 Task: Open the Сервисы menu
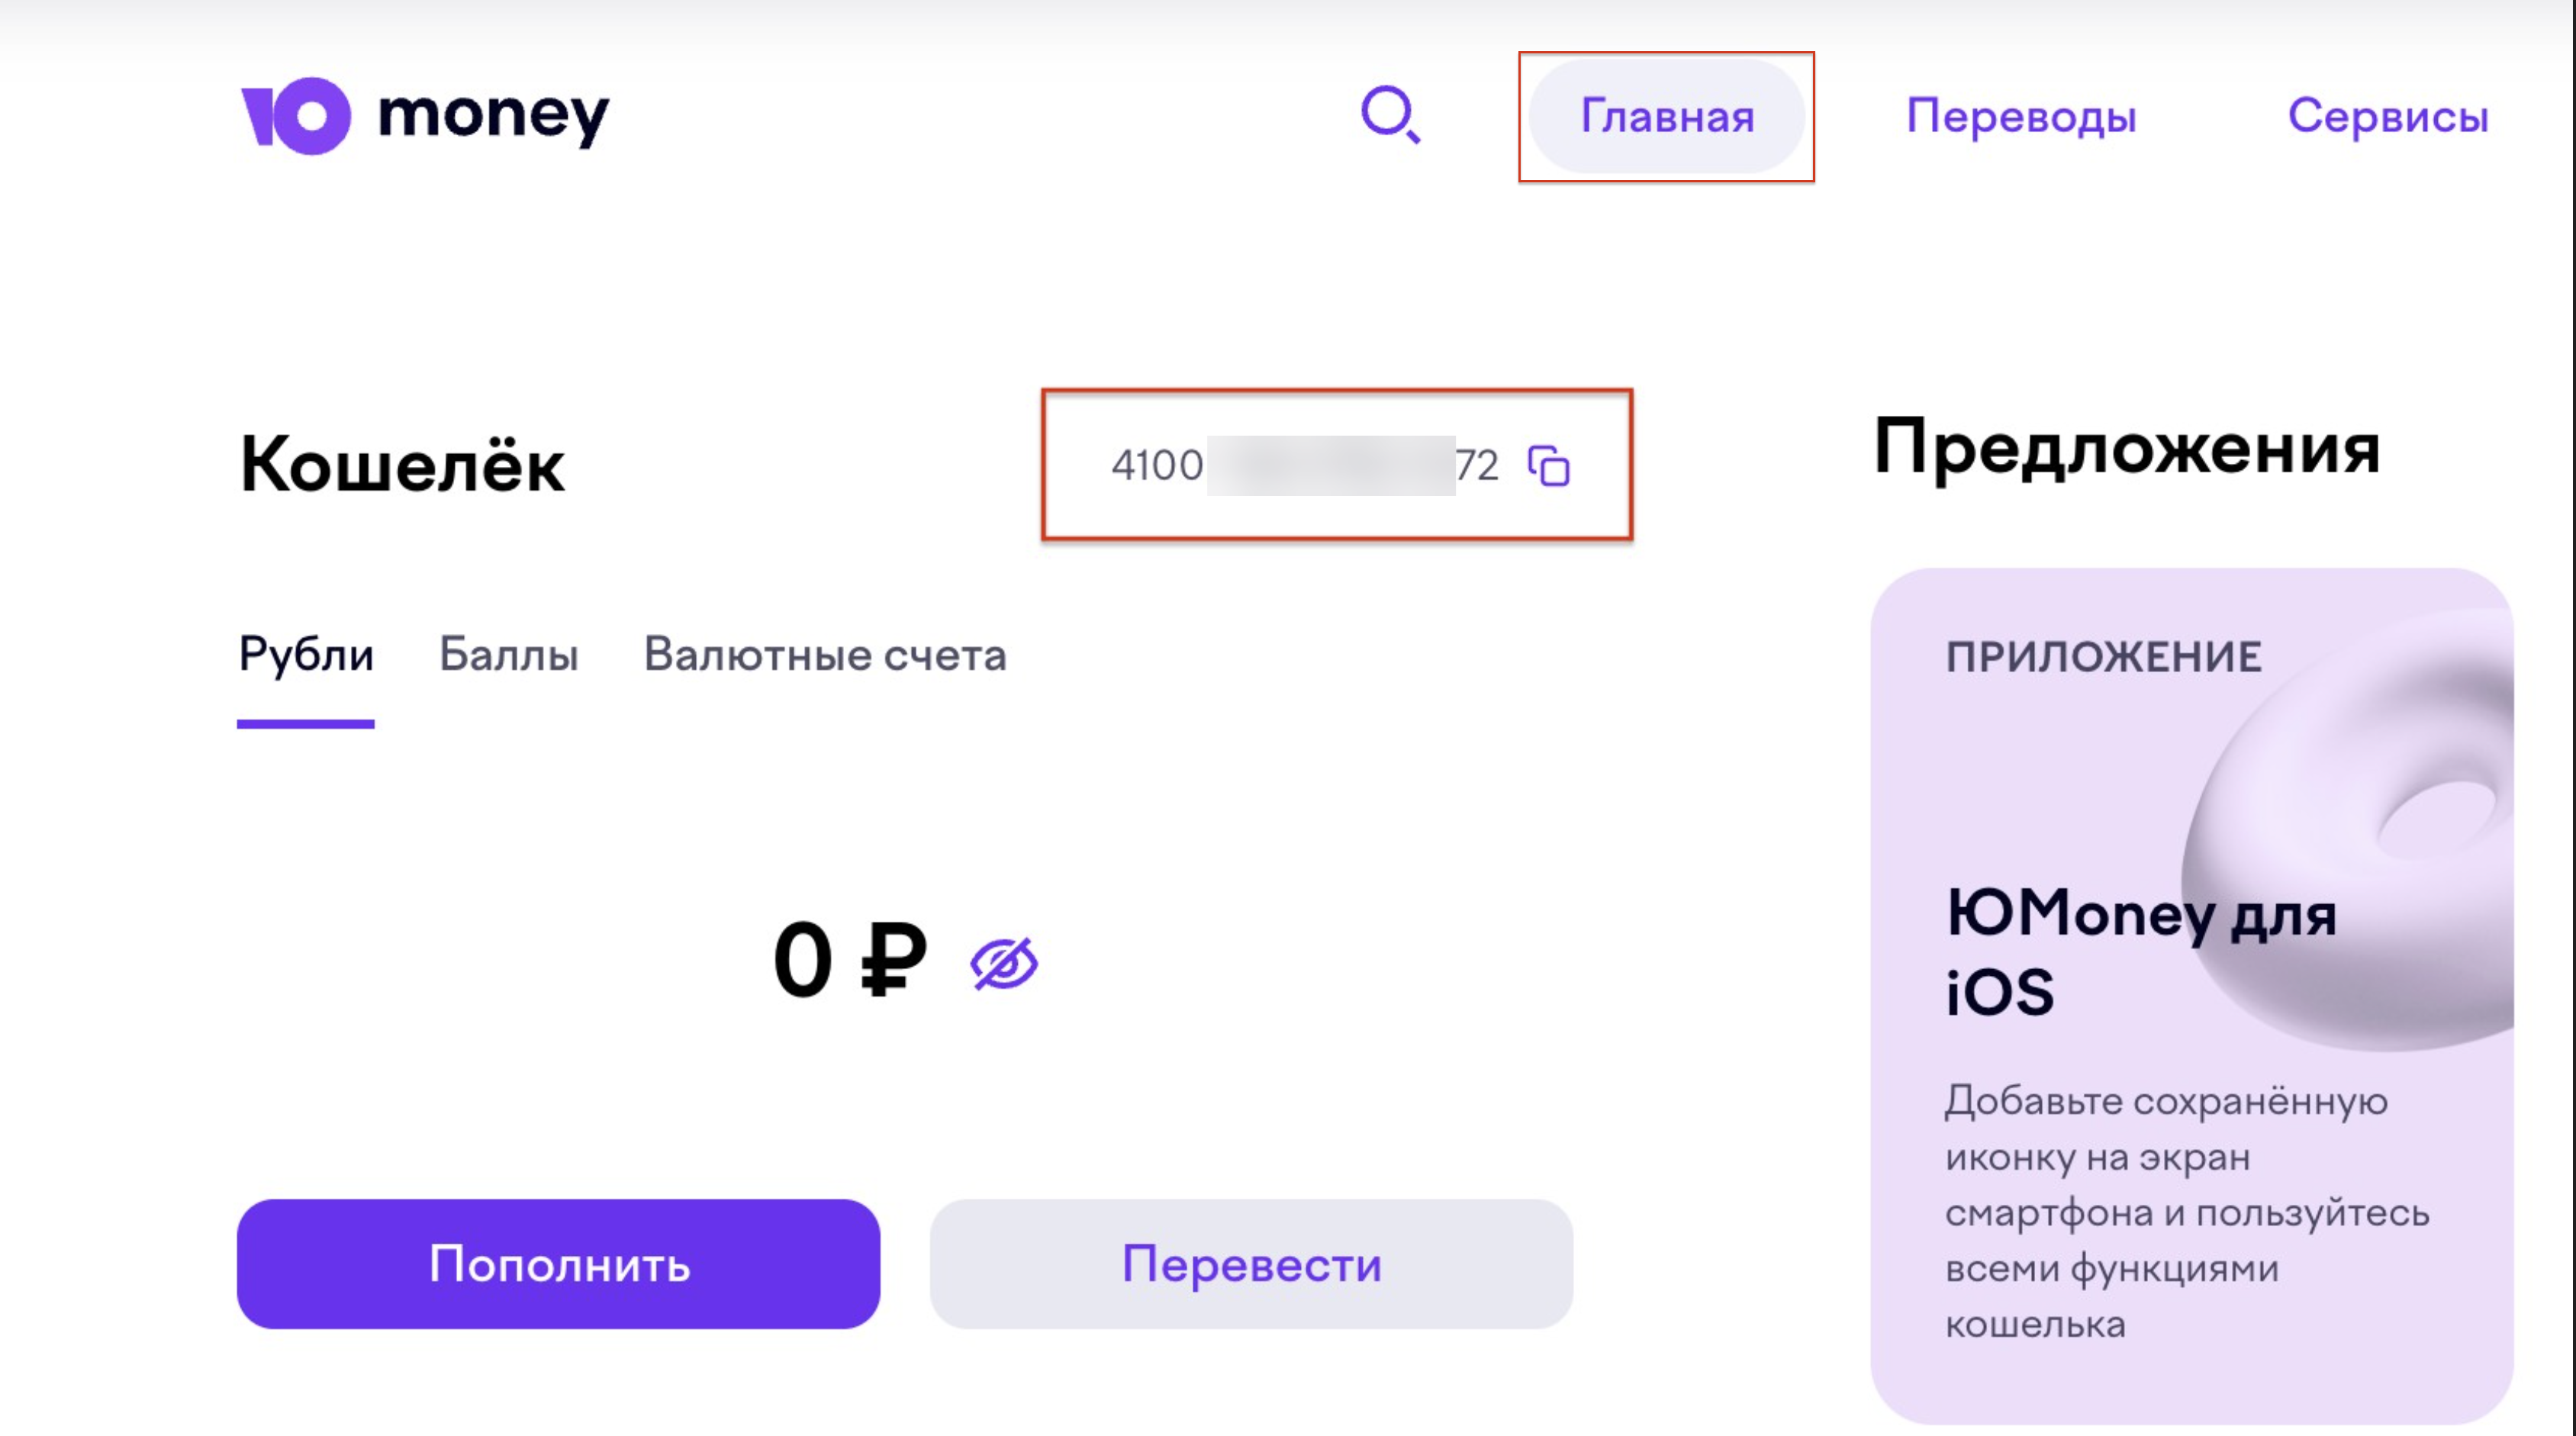click(x=2387, y=116)
